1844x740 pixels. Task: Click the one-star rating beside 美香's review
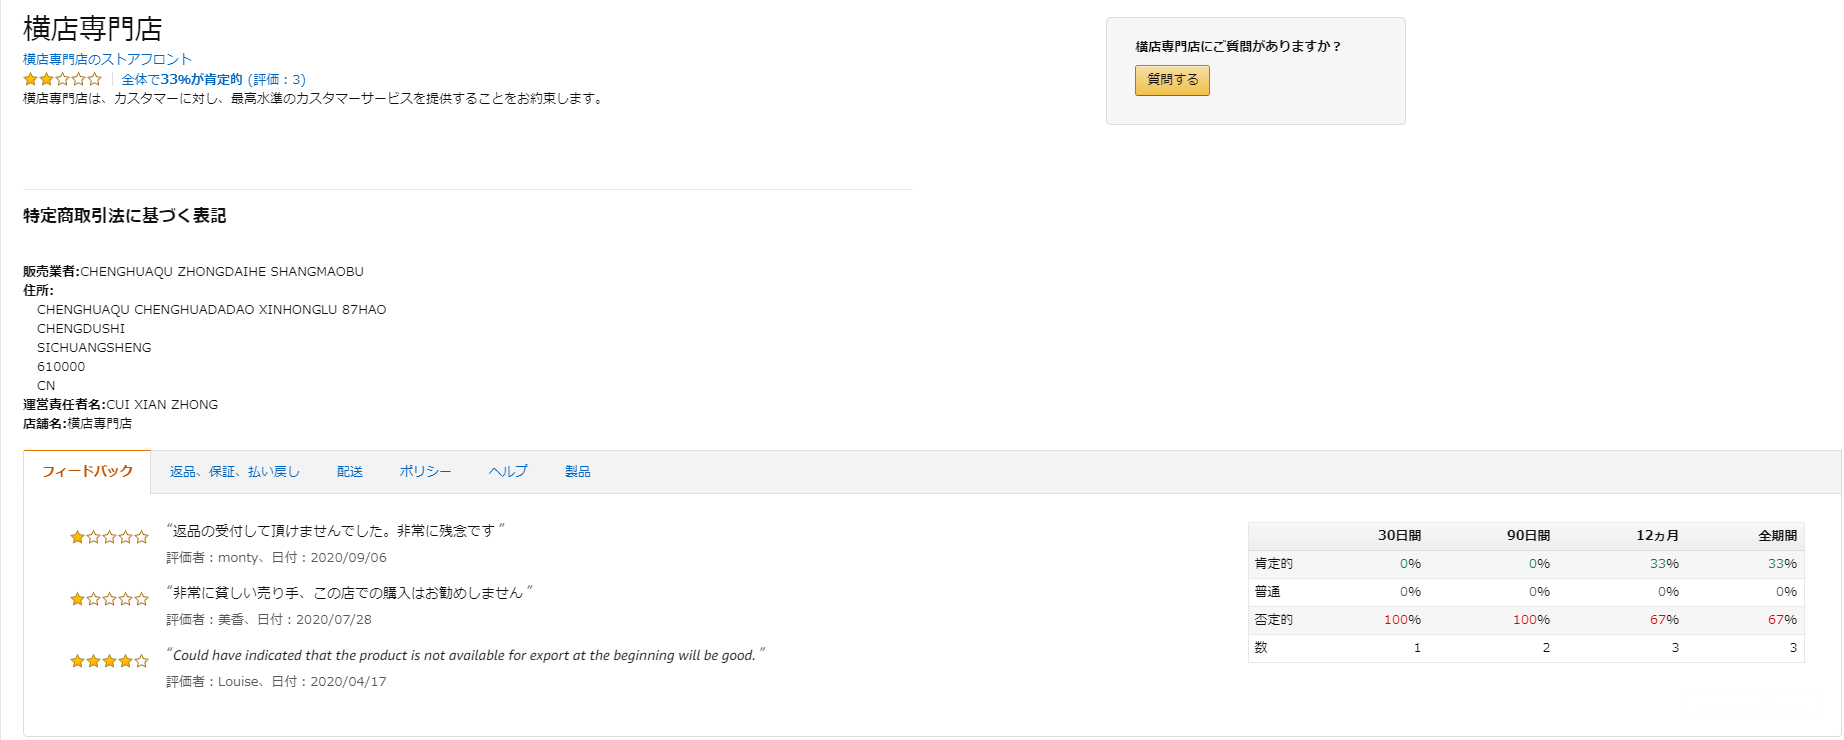pyautogui.click(x=109, y=599)
